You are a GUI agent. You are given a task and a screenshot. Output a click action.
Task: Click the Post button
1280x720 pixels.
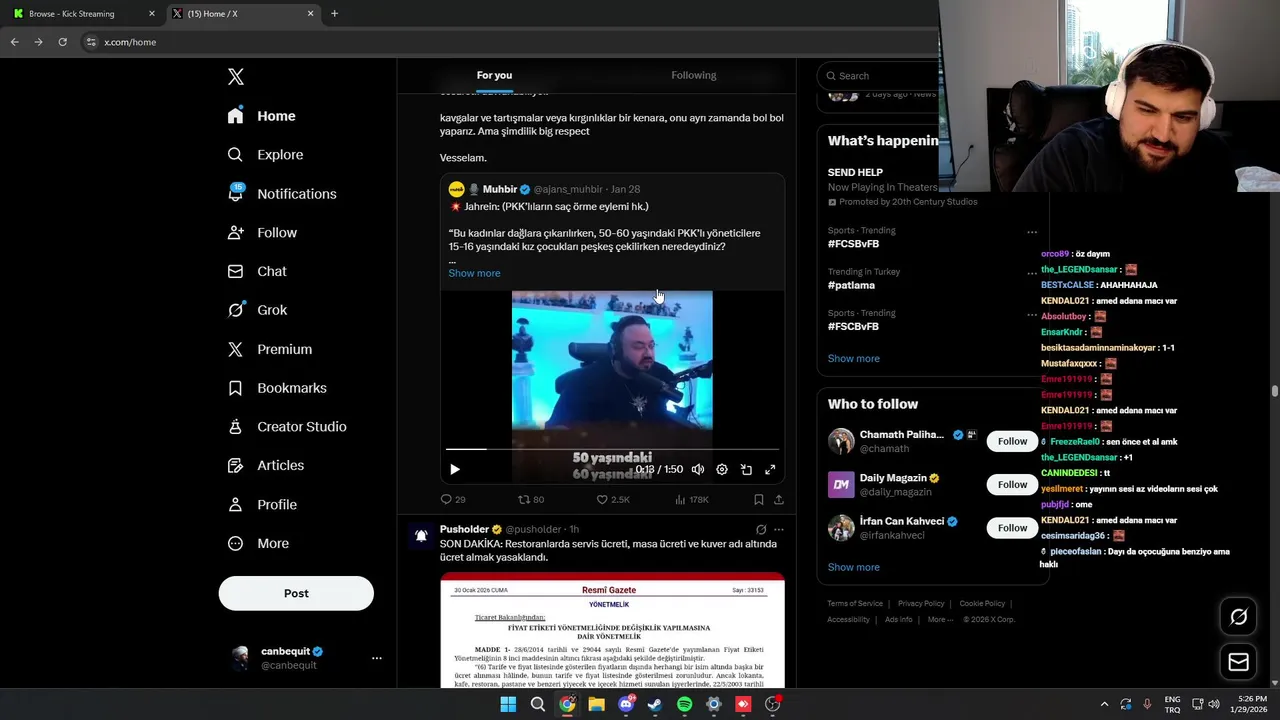[x=296, y=593]
